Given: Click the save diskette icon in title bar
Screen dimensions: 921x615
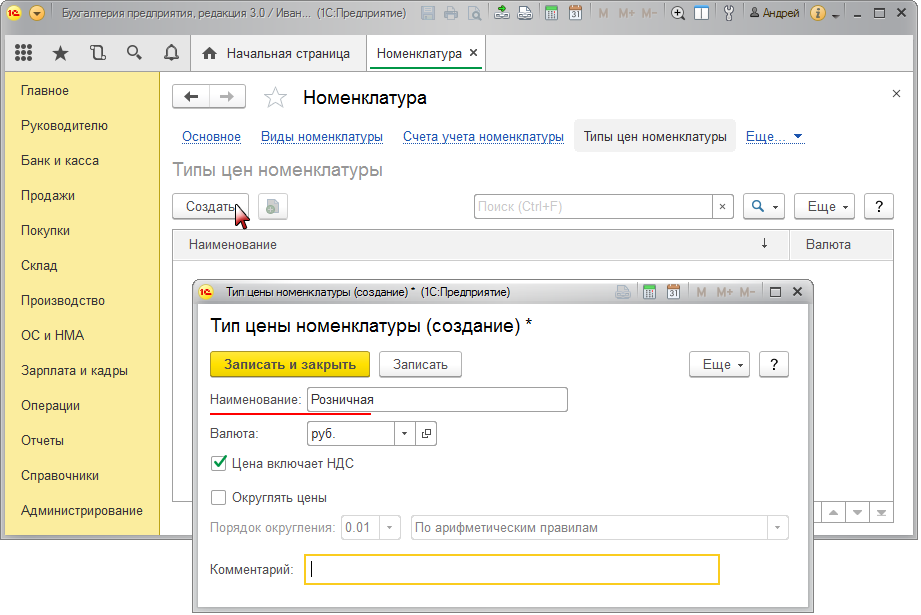Looking at the screenshot, I should click(428, 13).
